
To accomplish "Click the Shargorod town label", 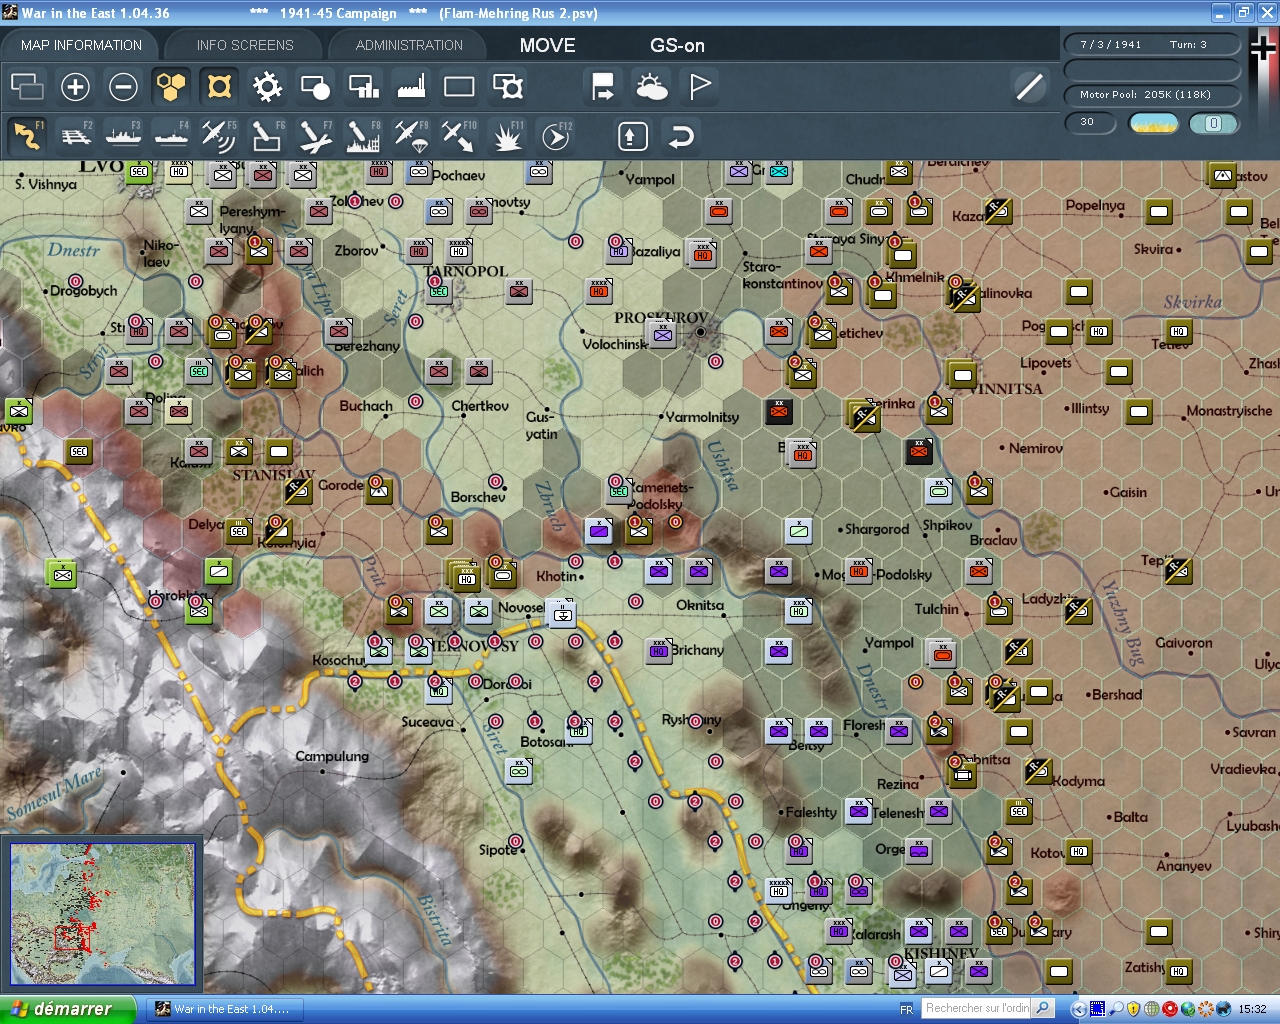I will click(877, 529).
